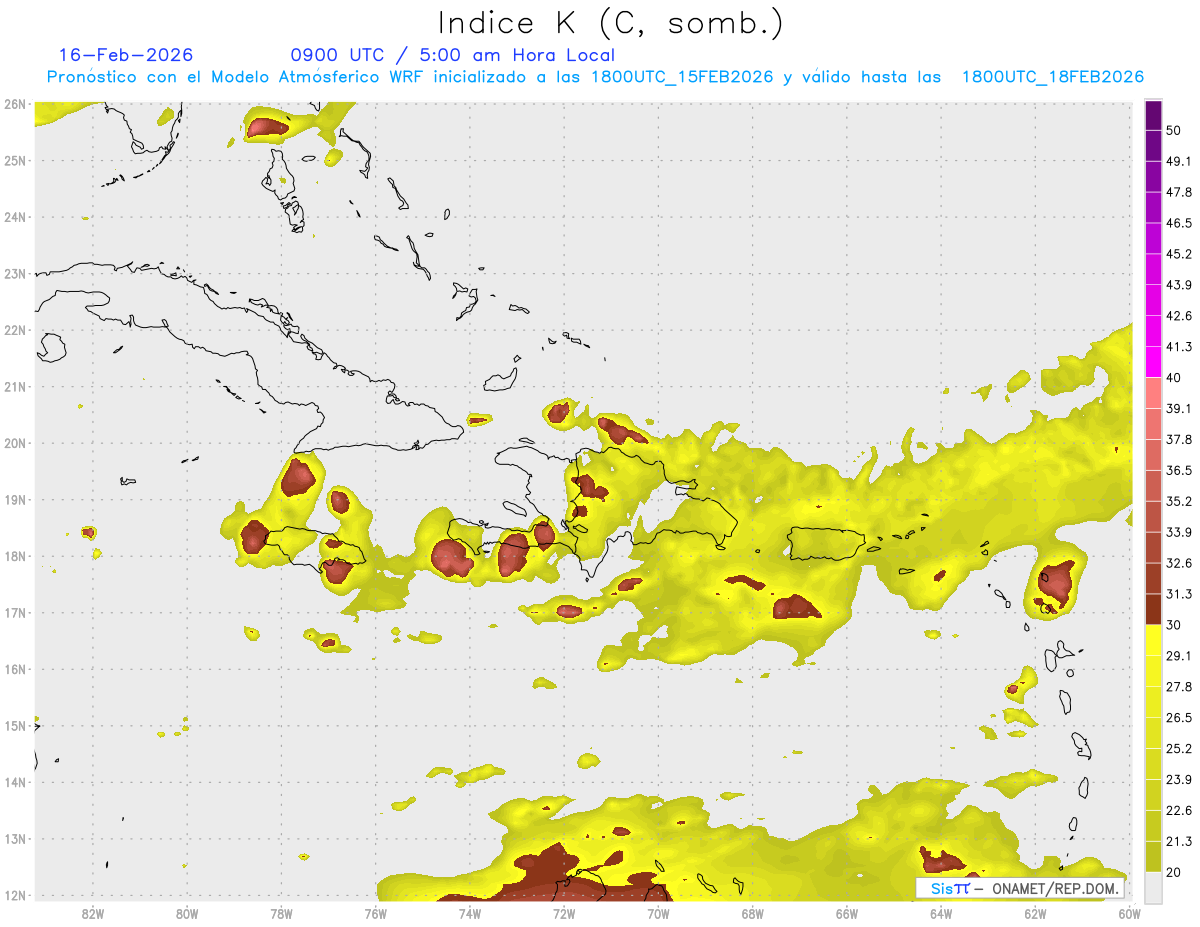Viewport: 1200px width, 927px height.
Task: Click the "19N" latitude label
Action: pos(14,499)
